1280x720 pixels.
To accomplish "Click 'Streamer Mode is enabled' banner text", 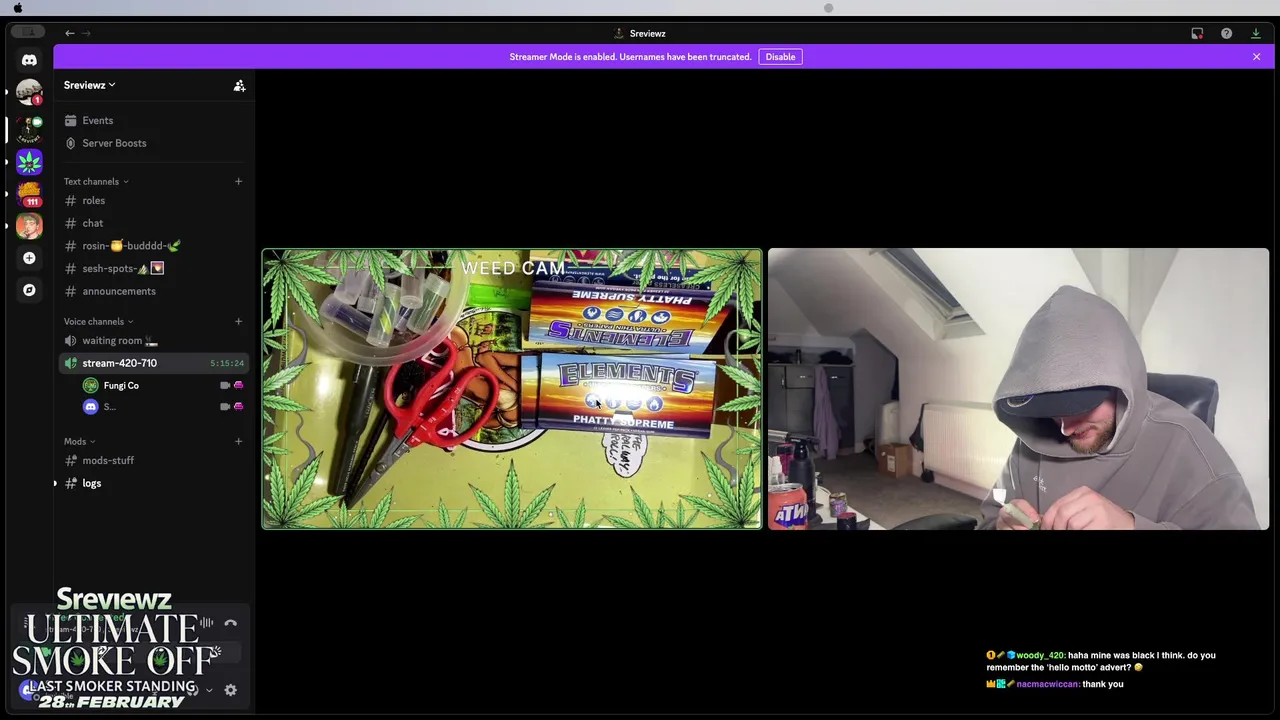I will pos(630,57).
